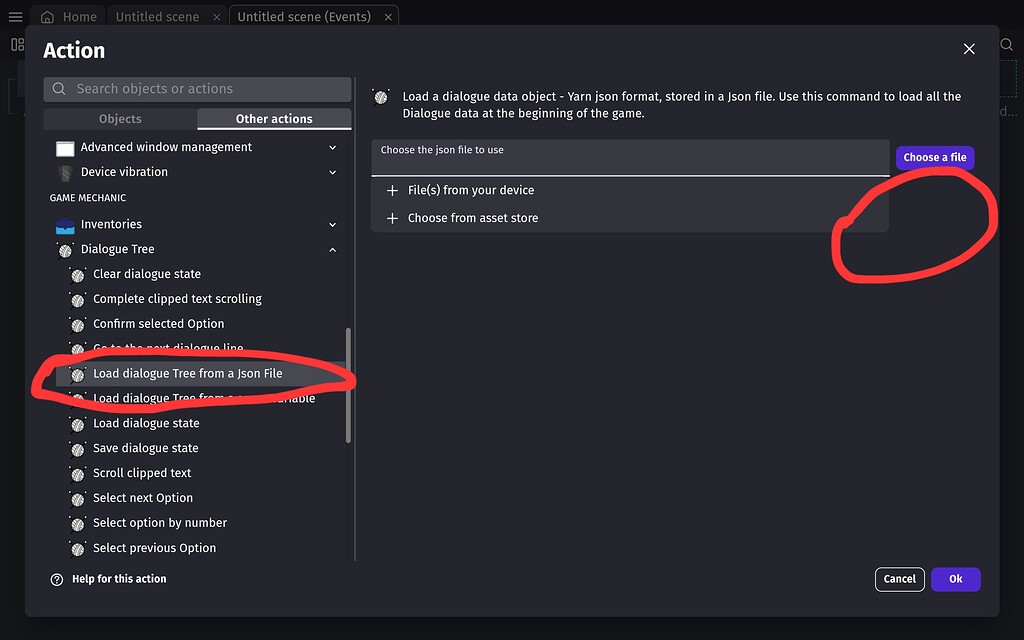Click the Inventories chest icon
Viewport: 1024px width, 640px height.
[x=64, y=224]
